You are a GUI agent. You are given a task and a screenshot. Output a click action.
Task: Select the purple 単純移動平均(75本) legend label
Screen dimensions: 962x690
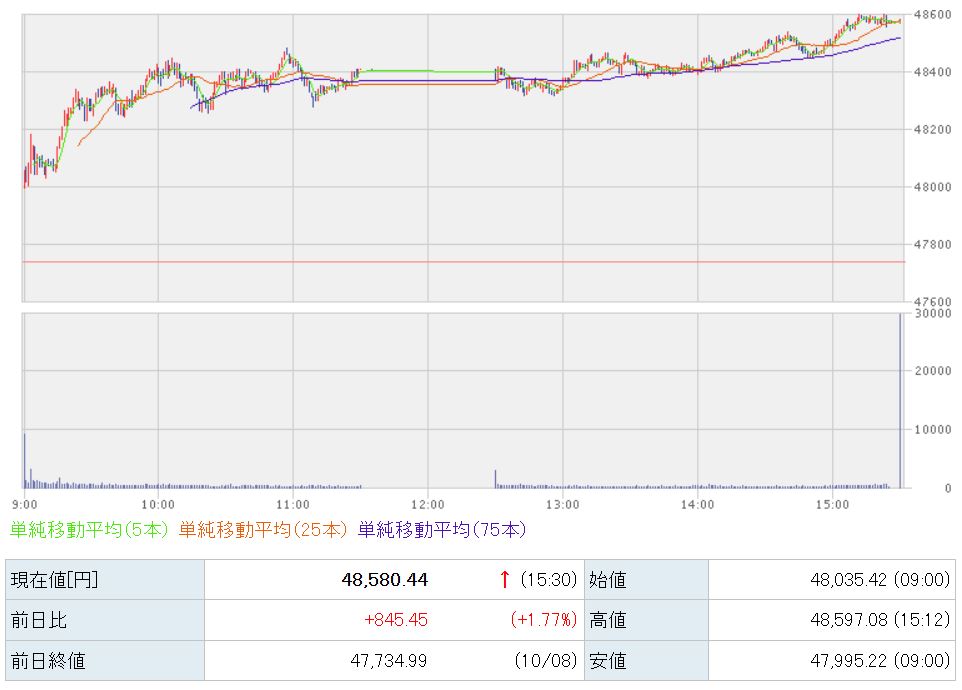441,529
